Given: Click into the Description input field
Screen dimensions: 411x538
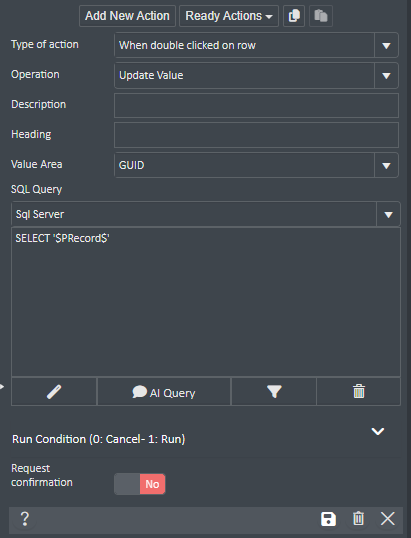Looking at the screenshot, I should 256,105.
